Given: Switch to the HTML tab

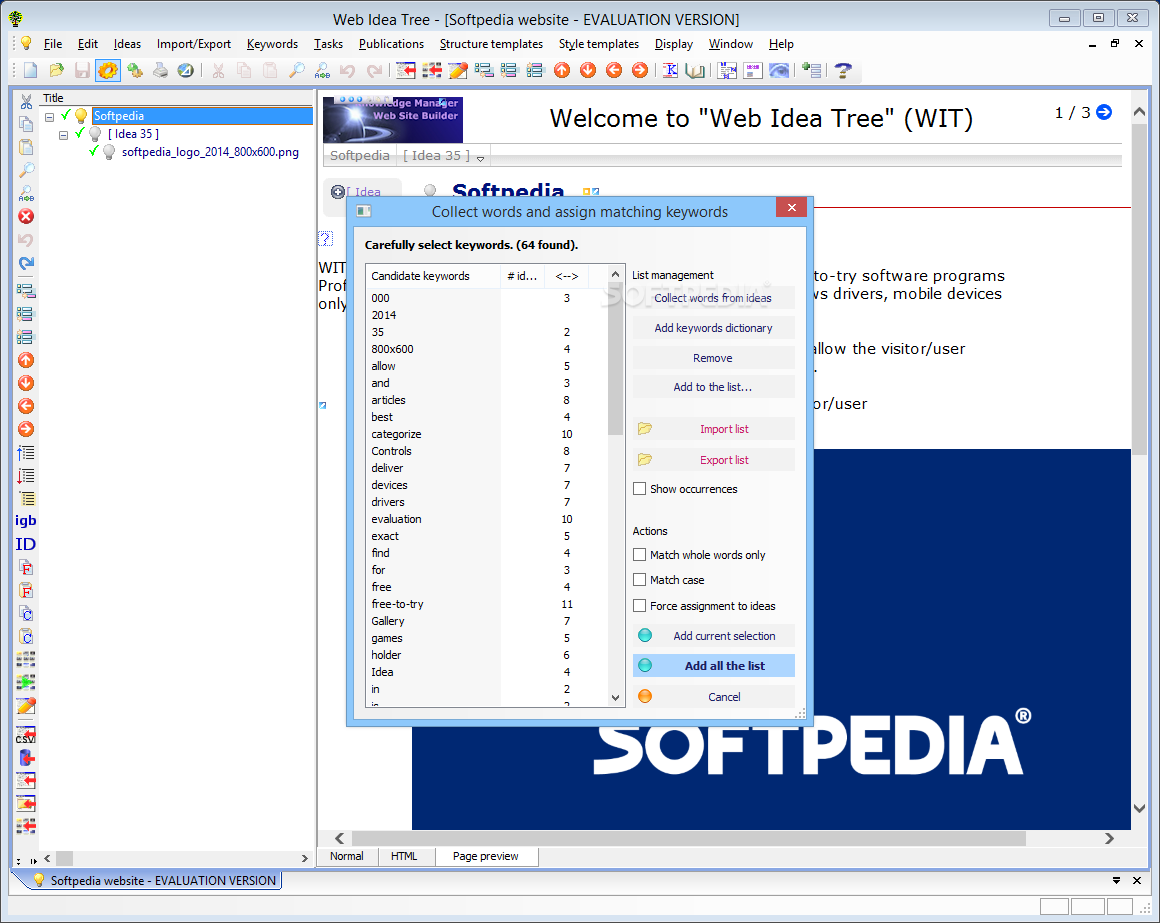Looking at the screenshot, I should [x=404, y=856].
